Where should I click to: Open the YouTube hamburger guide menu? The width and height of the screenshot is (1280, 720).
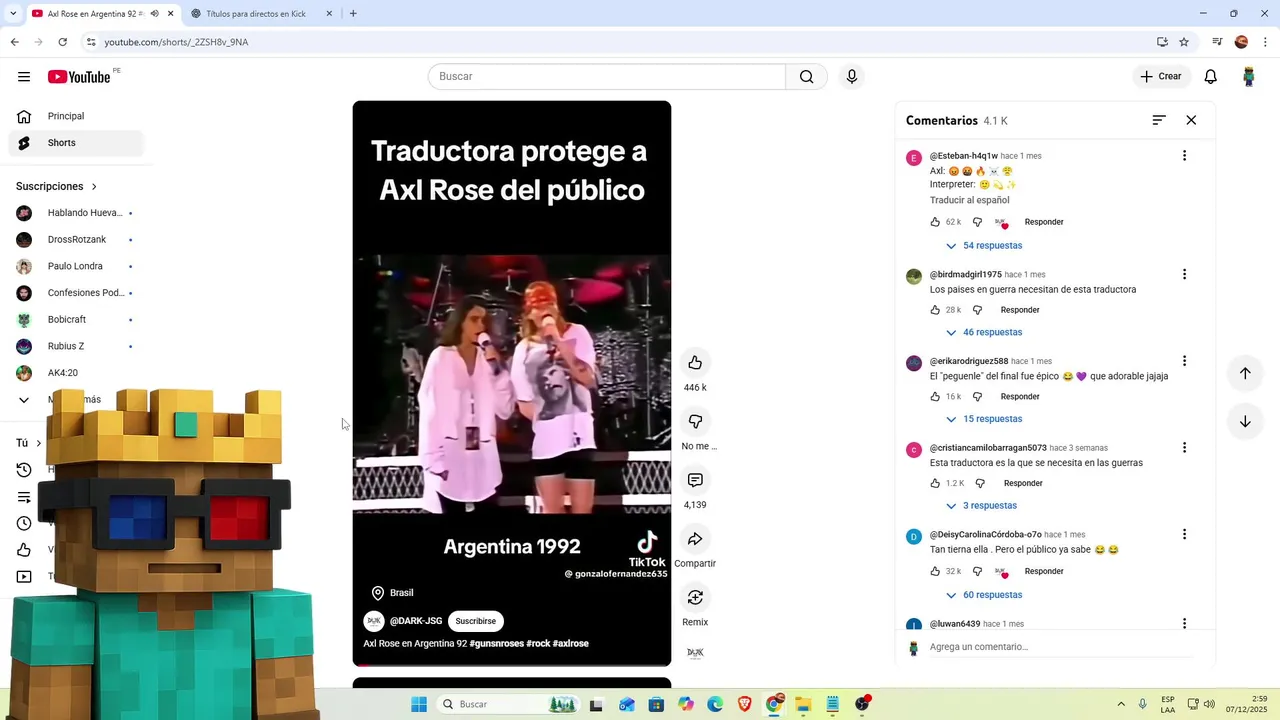[x=24, y=77]
